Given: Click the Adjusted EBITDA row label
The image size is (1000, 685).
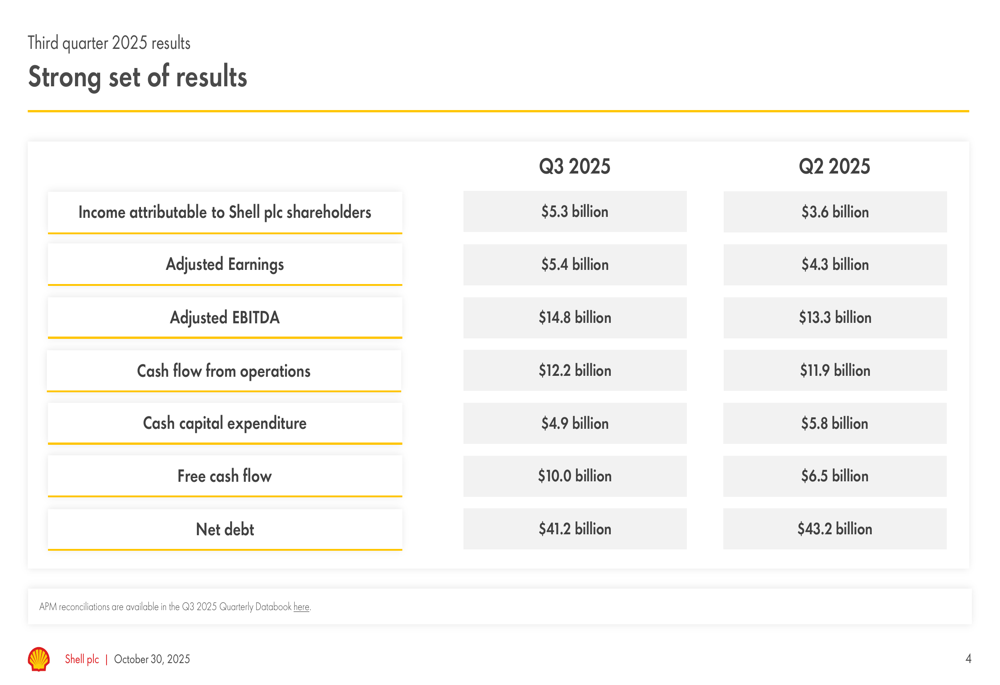Looking at the screenshot, I should point(225,318).
